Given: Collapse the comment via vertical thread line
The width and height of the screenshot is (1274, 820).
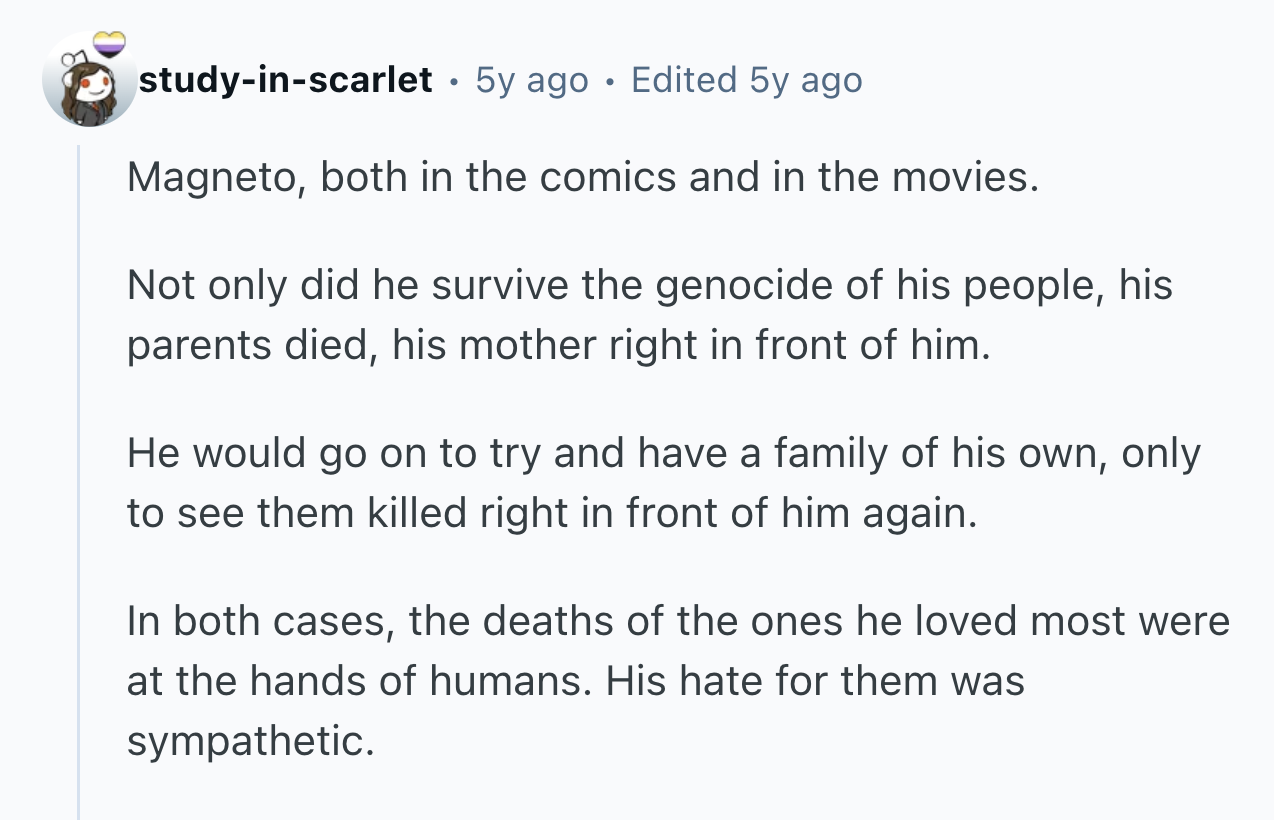Looking at the screenshot, I should pyautogui.click(x=79, y=480).
